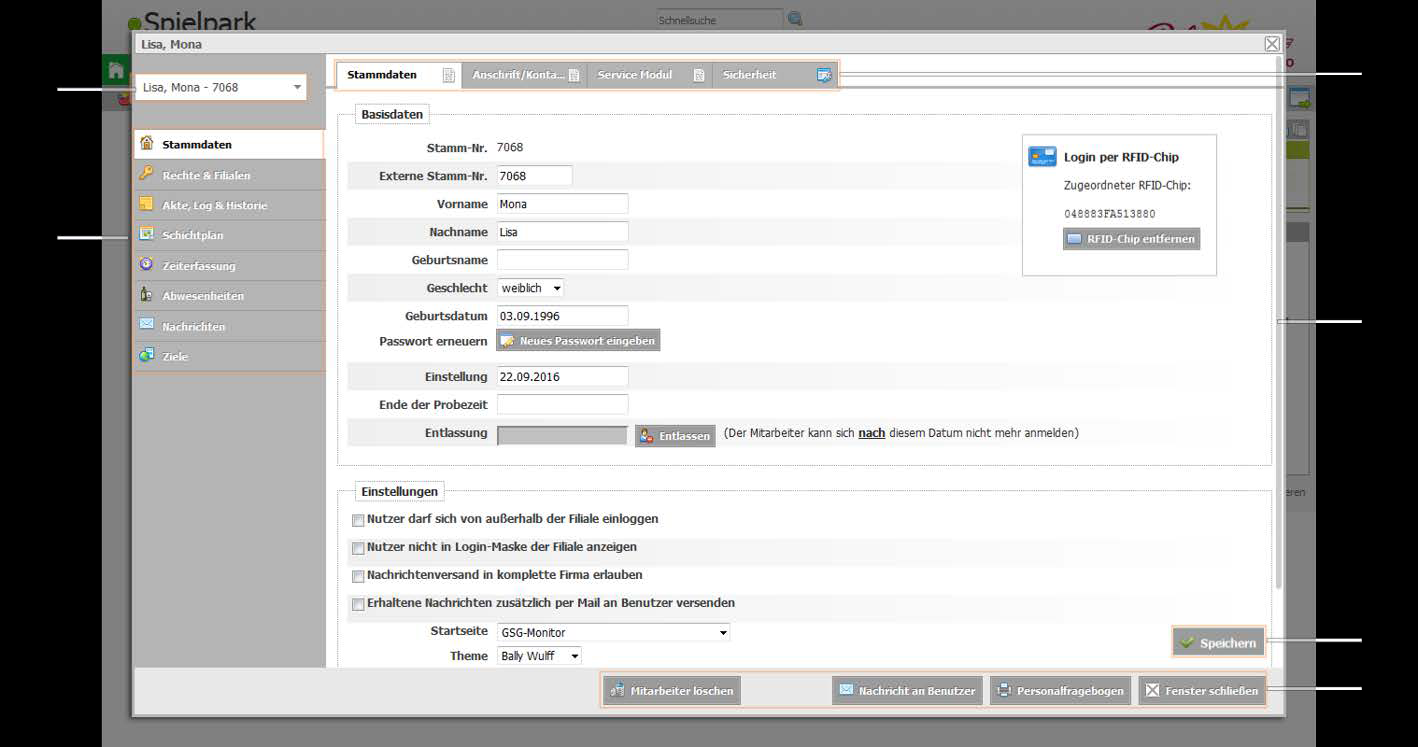This screenshot has width=1418, height=747.
Task: Switch to the Service Modul tab
Action: tap(649, 75)
